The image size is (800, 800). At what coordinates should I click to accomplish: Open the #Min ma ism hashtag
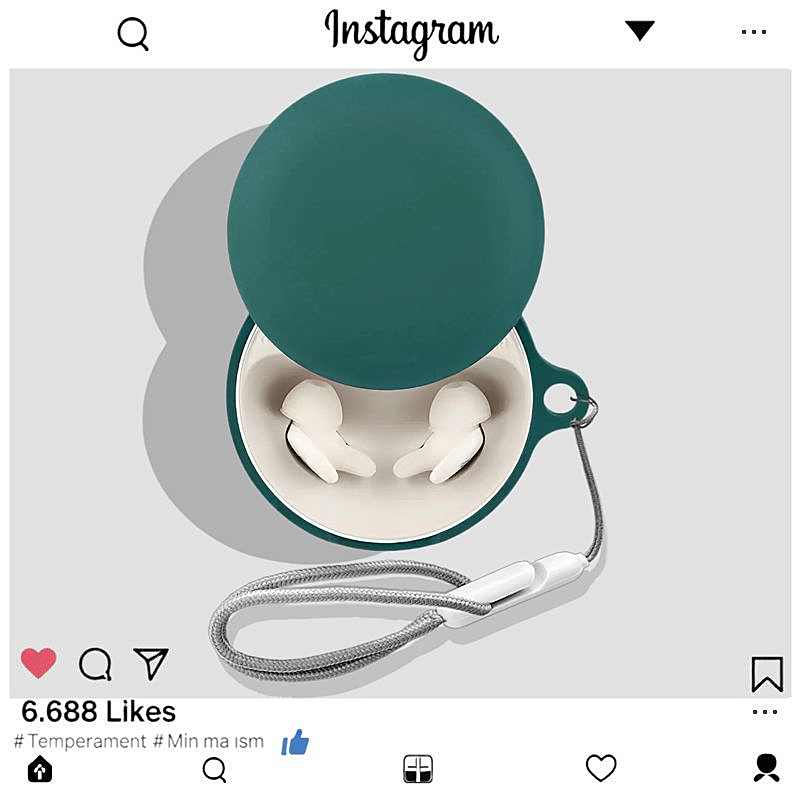(x=209, y=741)
